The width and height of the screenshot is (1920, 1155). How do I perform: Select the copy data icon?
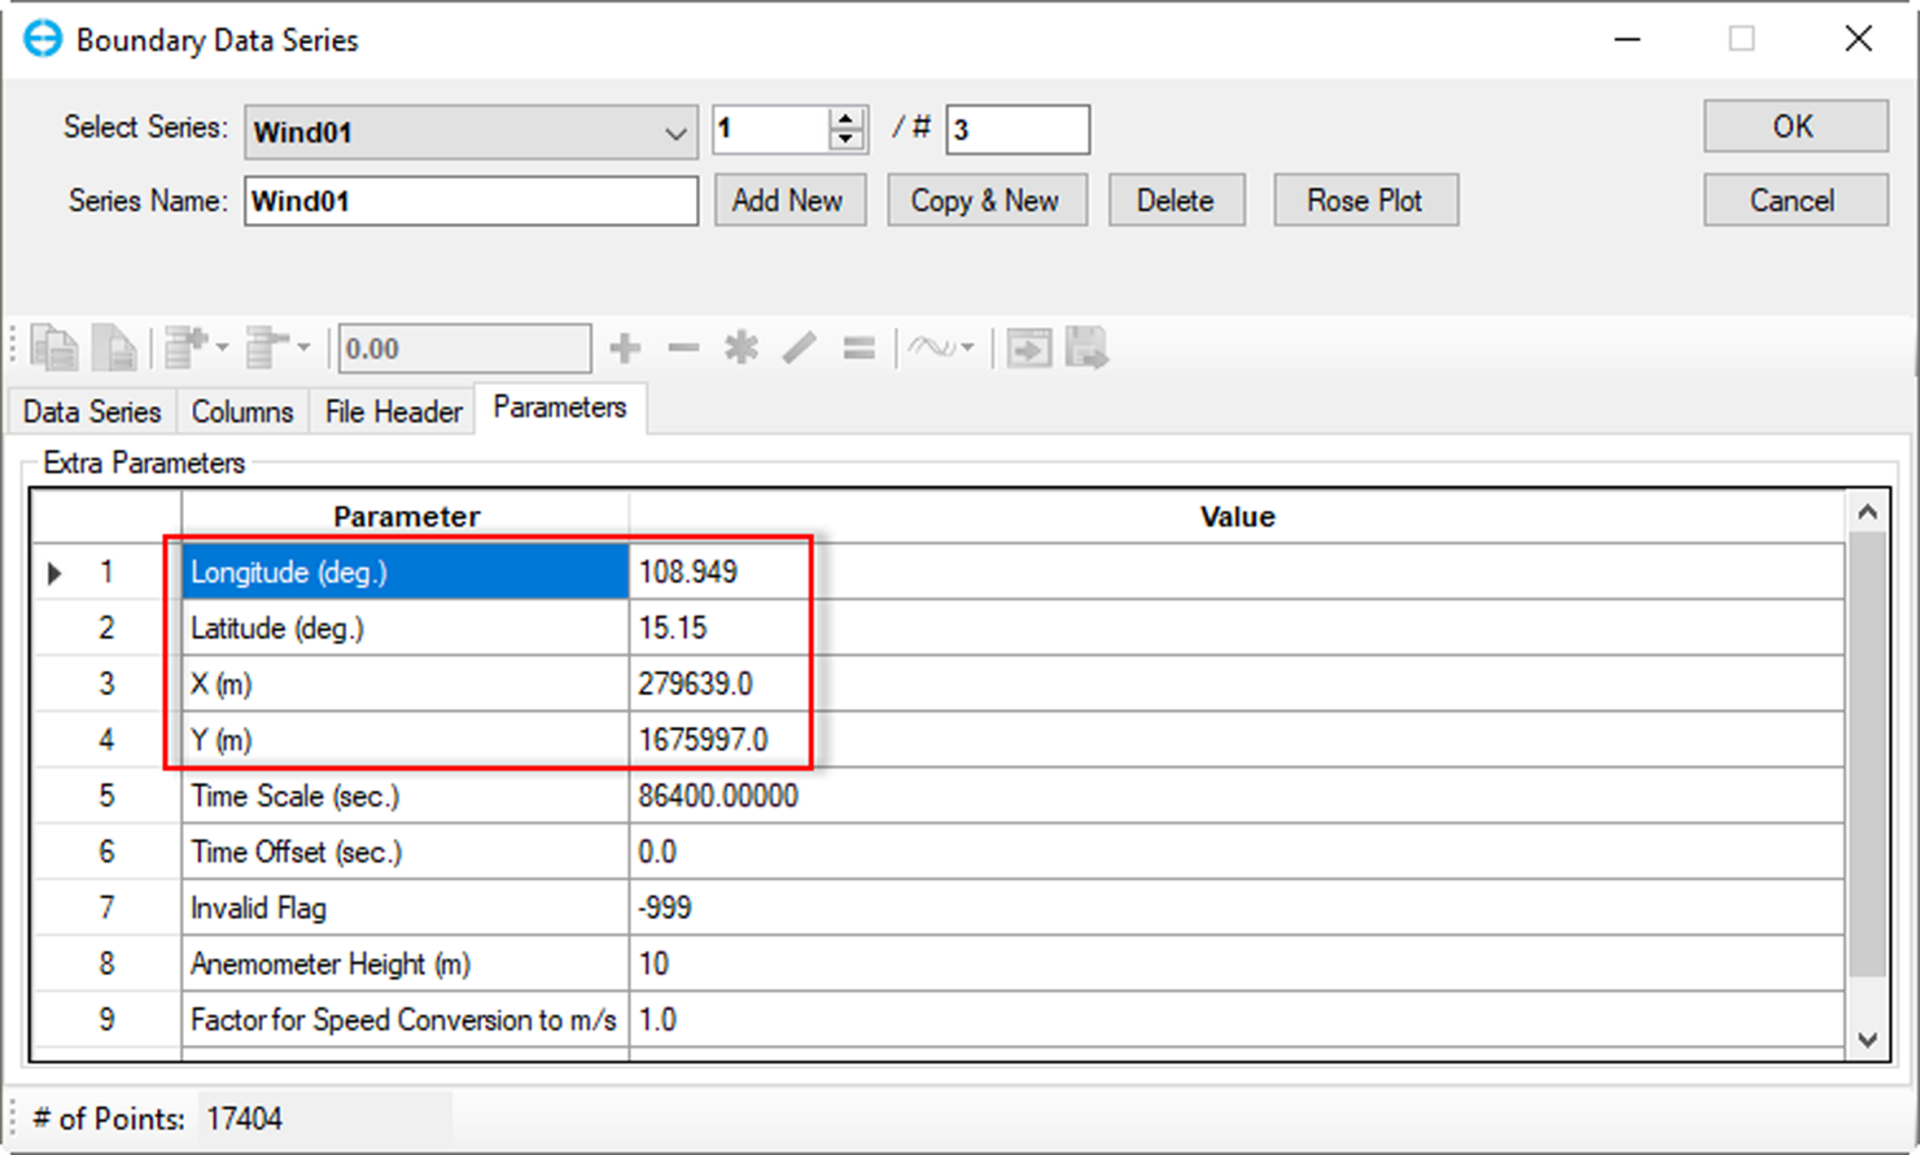coord(55,348)
